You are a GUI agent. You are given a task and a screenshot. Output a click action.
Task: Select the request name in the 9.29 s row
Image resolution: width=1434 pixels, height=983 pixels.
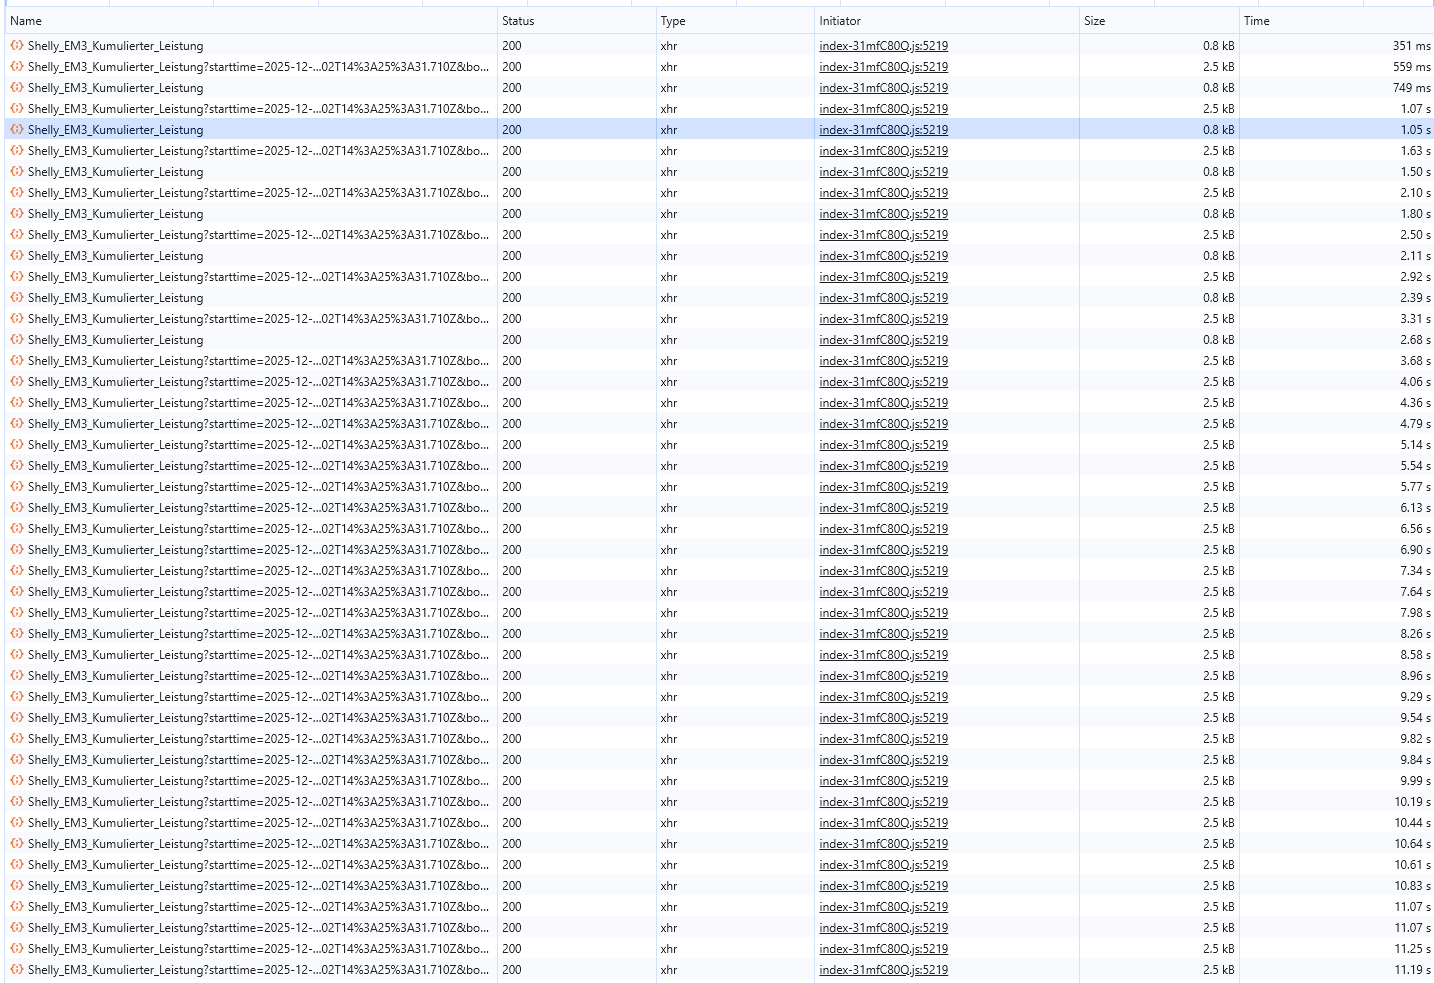(259, 697)
